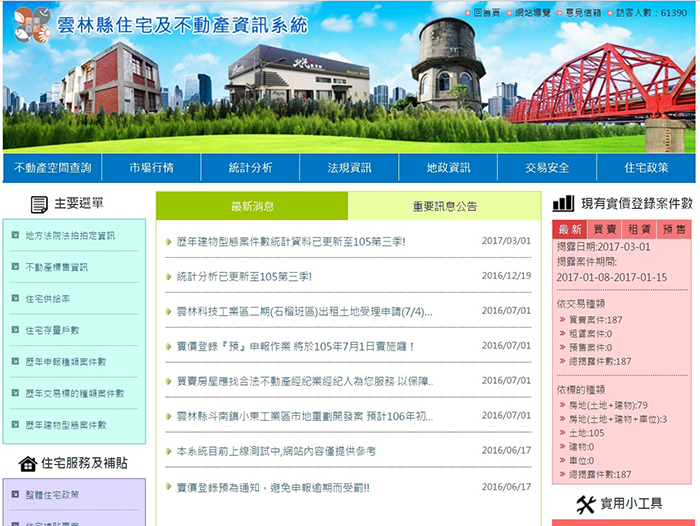Click the 住宅服務及補貼 house icon
This screenshot has height=526, width=700.
coord(28,464)
